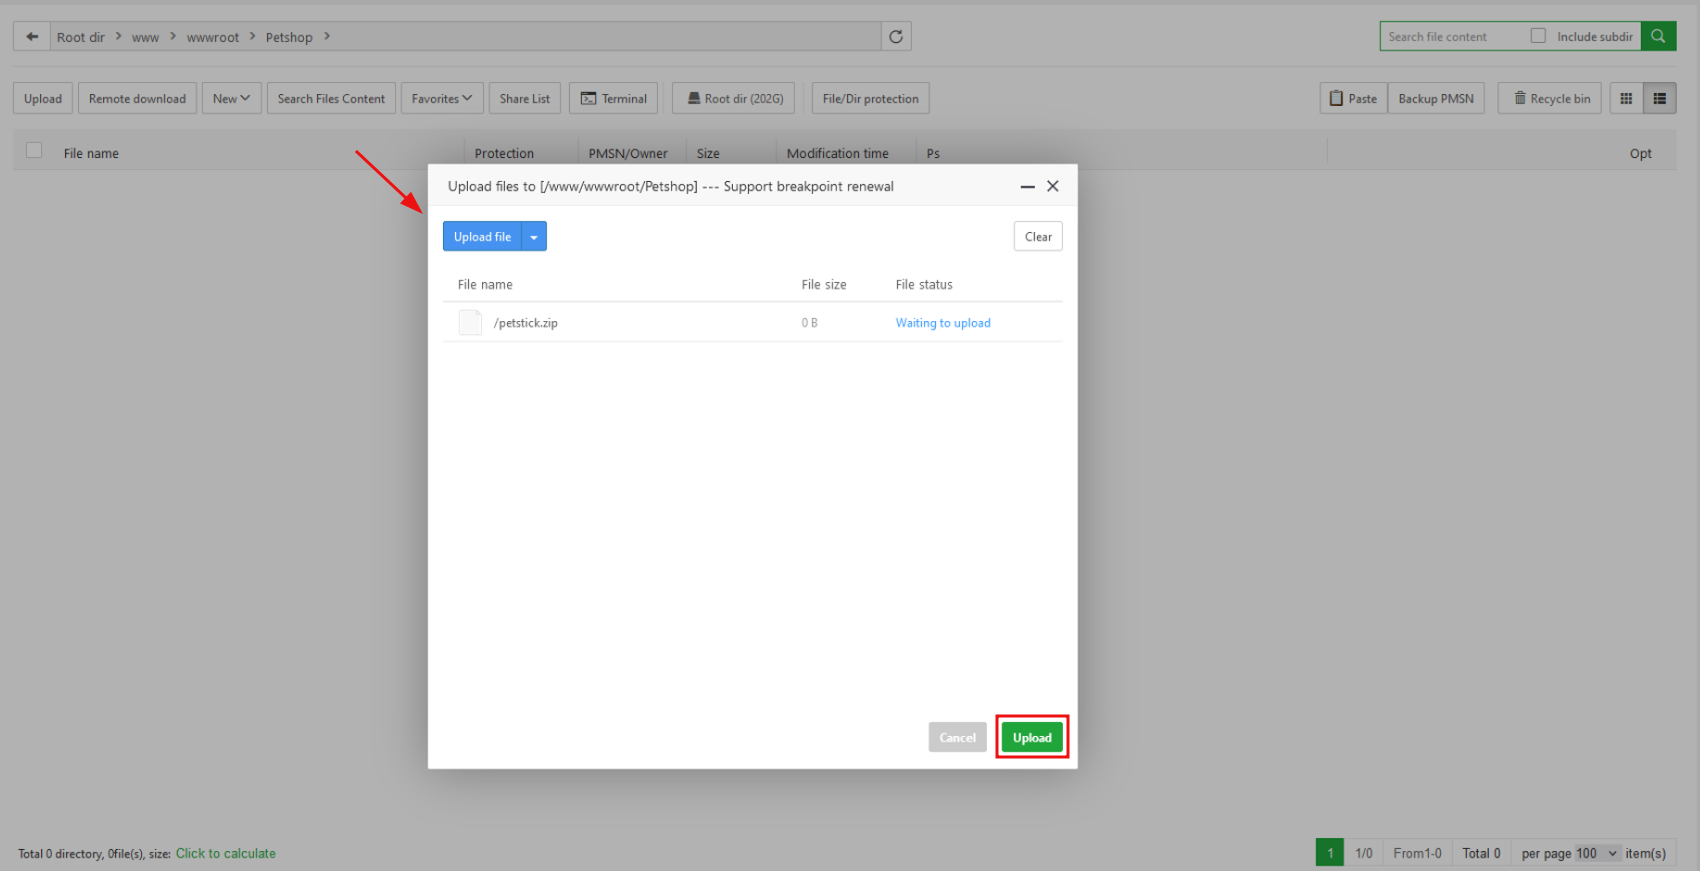Open the Recycle bin

[x=1551, y=99]
